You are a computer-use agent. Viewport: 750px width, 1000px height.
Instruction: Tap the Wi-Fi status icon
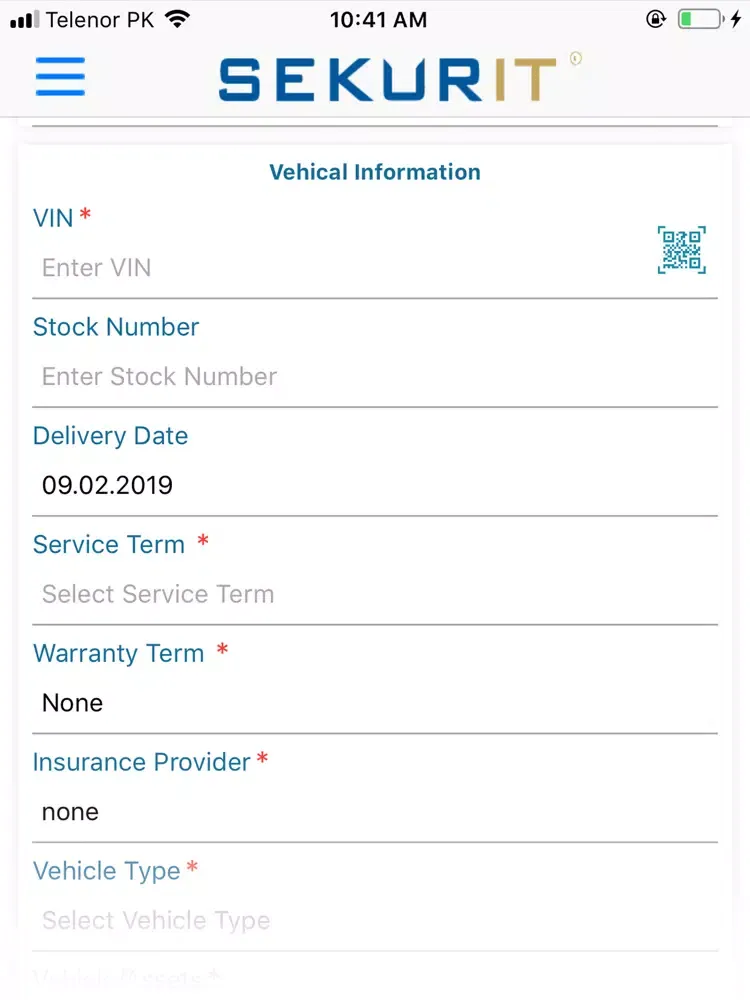(177, 19)
